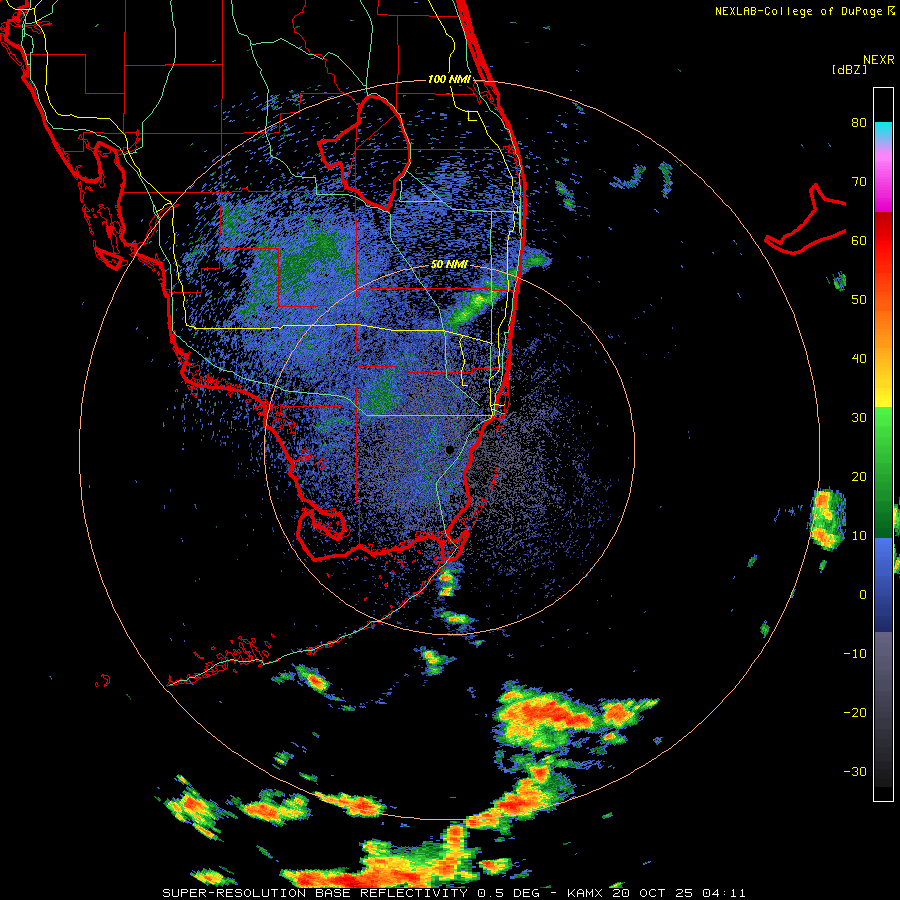Click the 50 dBZ legend value

[859, 300]
